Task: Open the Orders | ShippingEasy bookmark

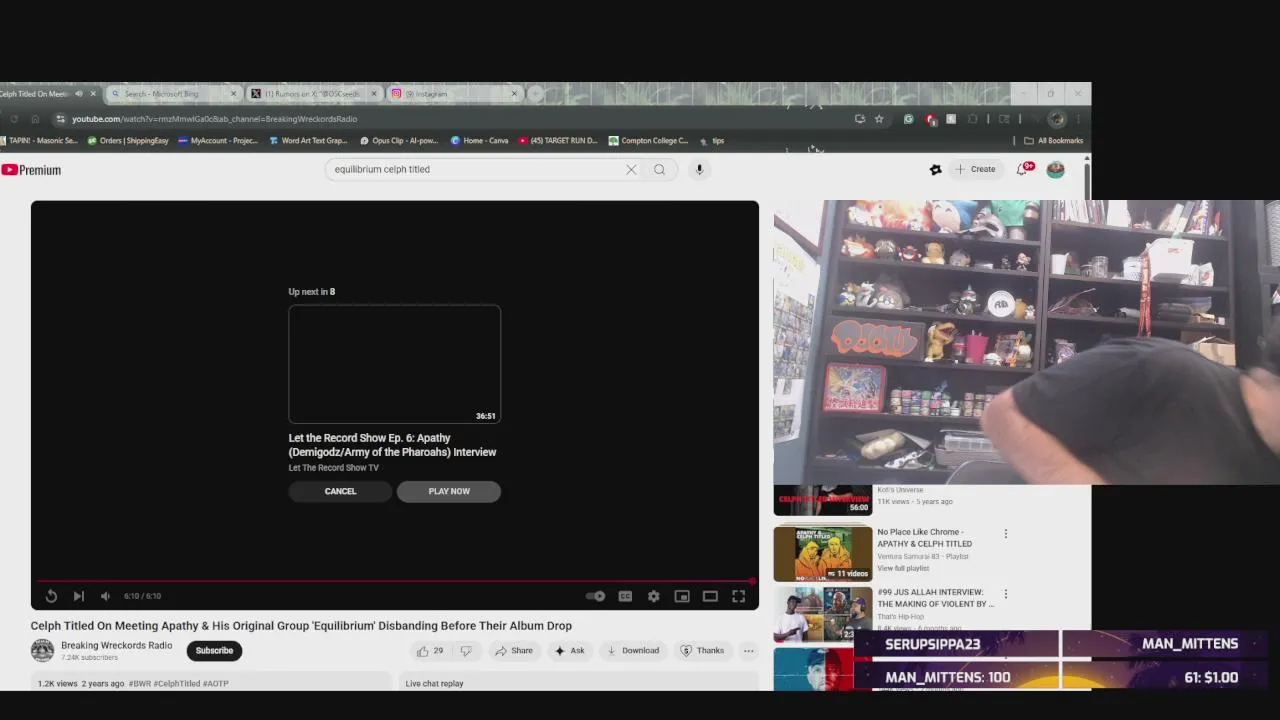Action: (128, 141)
